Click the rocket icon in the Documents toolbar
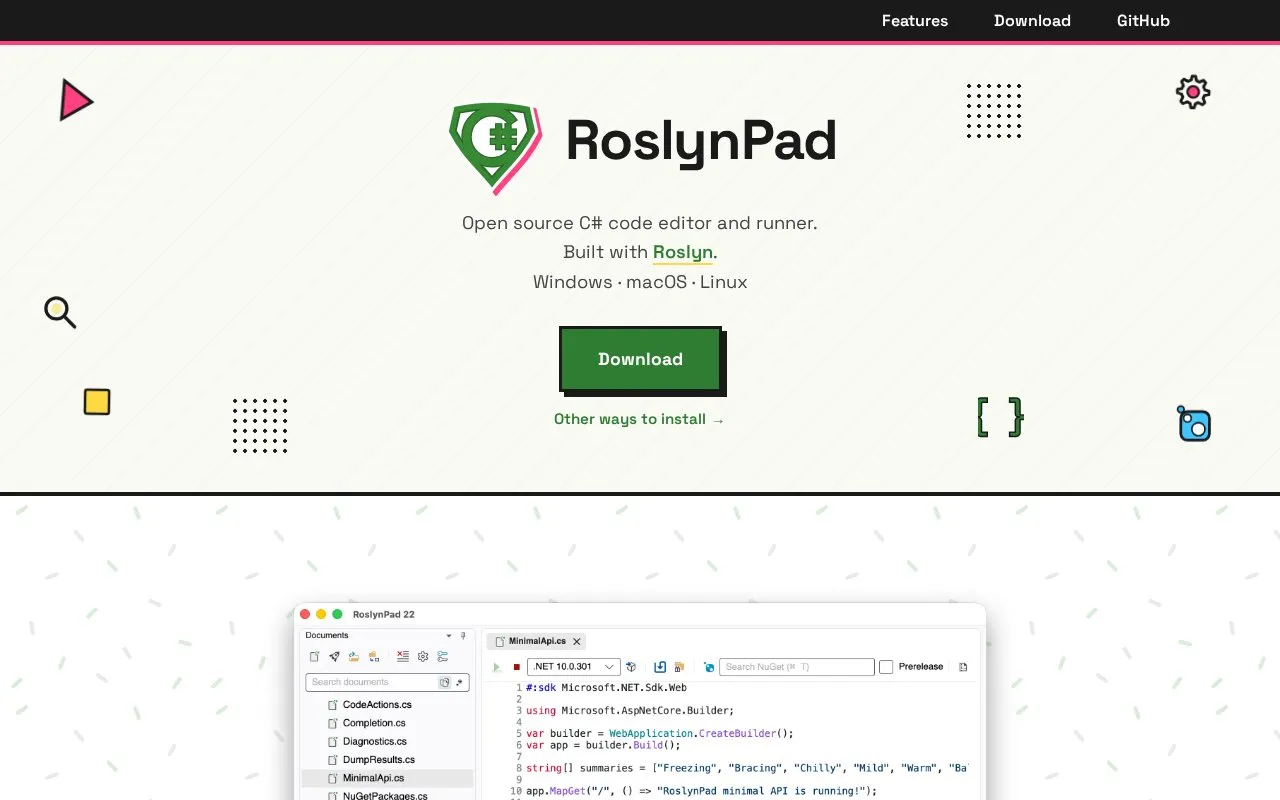 334,657
